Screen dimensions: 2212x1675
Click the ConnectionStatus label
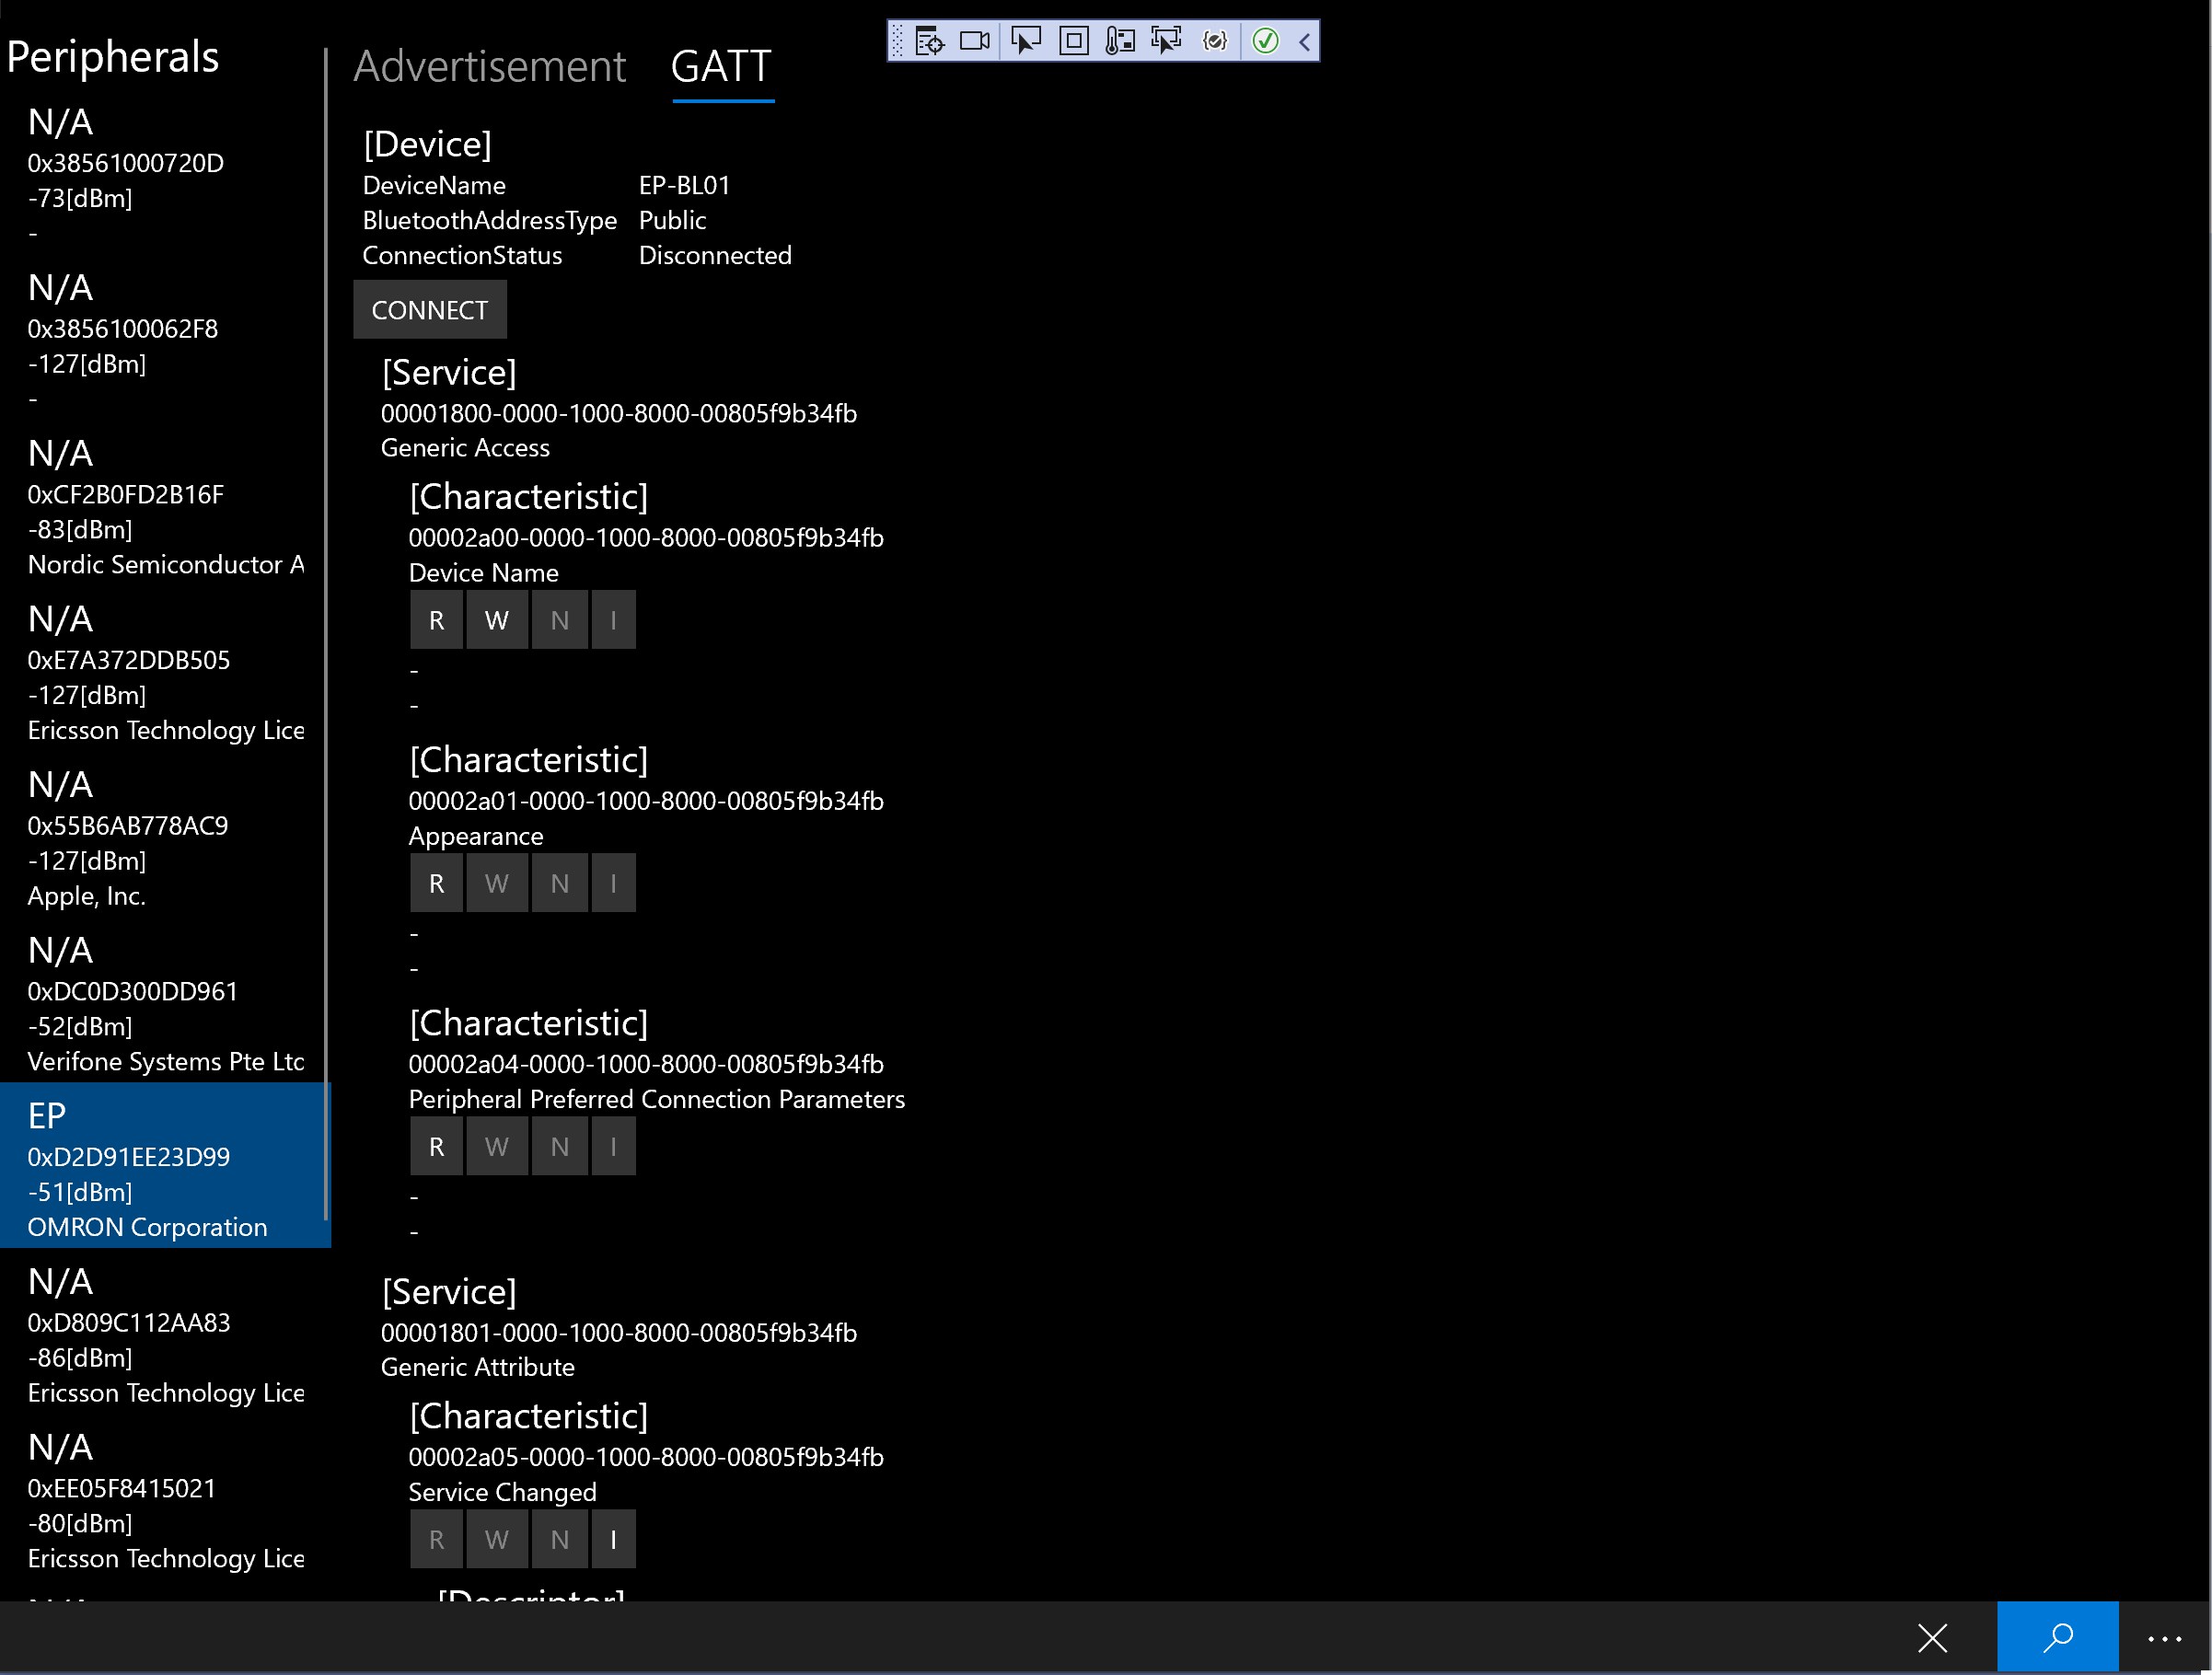[x=462, y=255]
